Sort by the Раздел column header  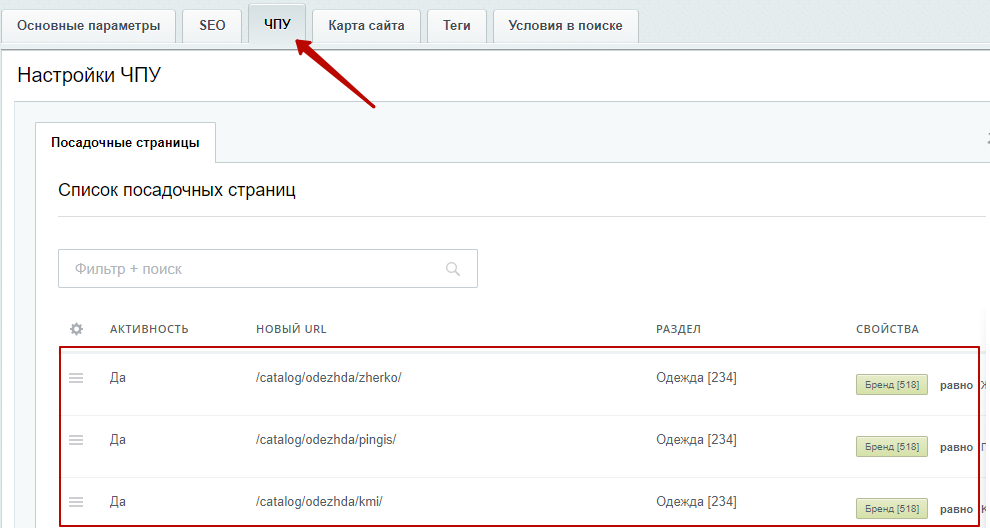coord(678,329)
